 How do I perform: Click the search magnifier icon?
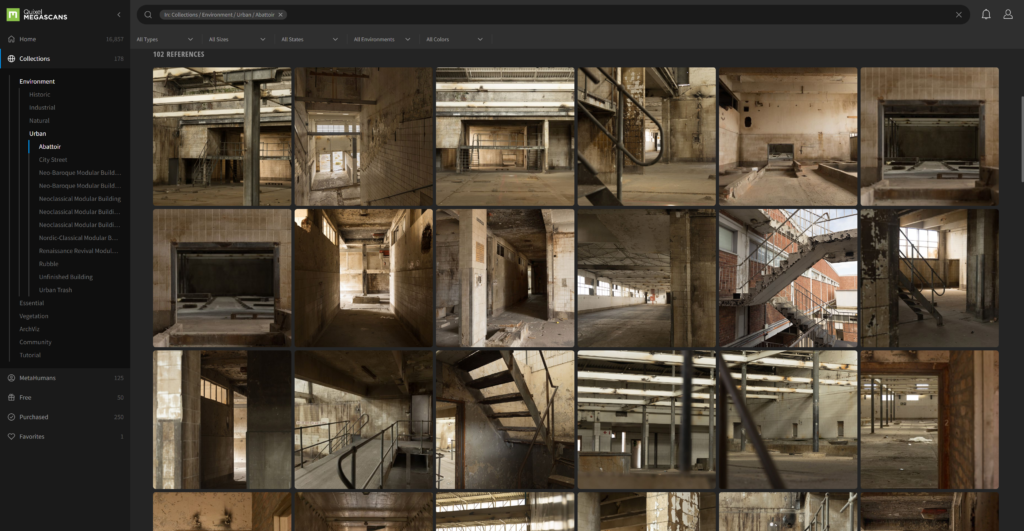pos(148,15)
